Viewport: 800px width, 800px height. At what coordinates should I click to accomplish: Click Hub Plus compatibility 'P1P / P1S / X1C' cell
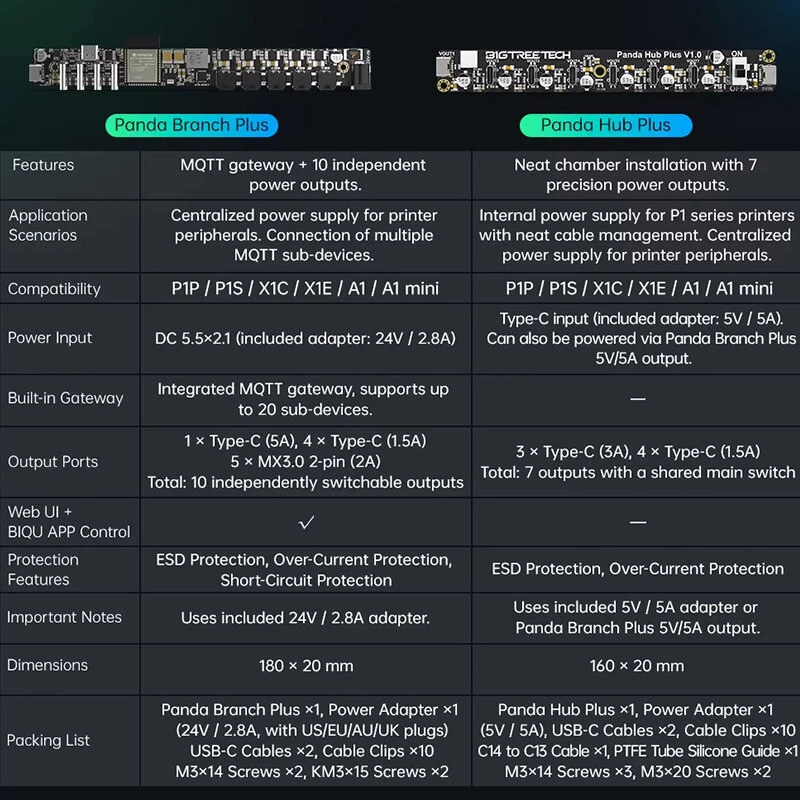click(x=636, y=288)
